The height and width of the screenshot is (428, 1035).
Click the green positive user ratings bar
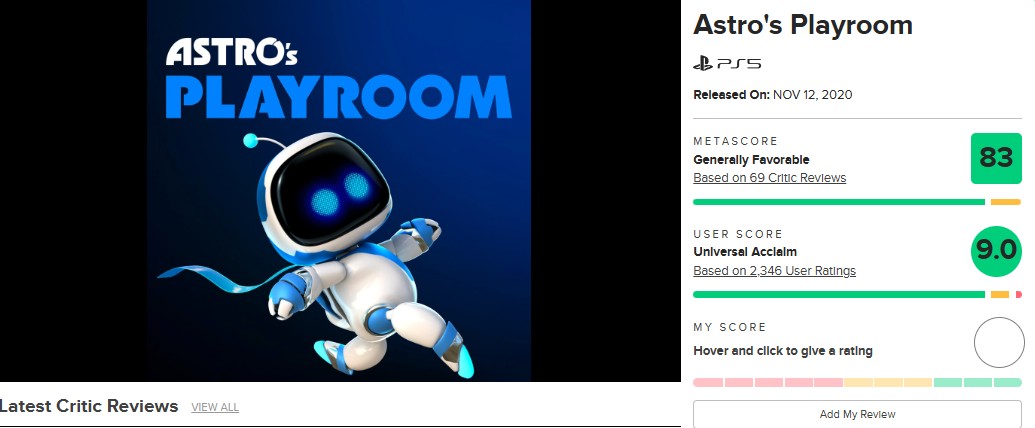(839, 295)
